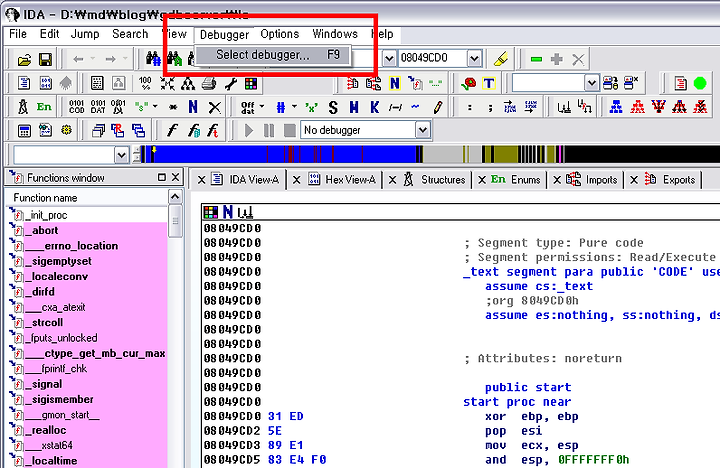Click the yellow highlighter icon
Image resolution: width=720 pixels, height=468 pixels.
click(501, 59)
